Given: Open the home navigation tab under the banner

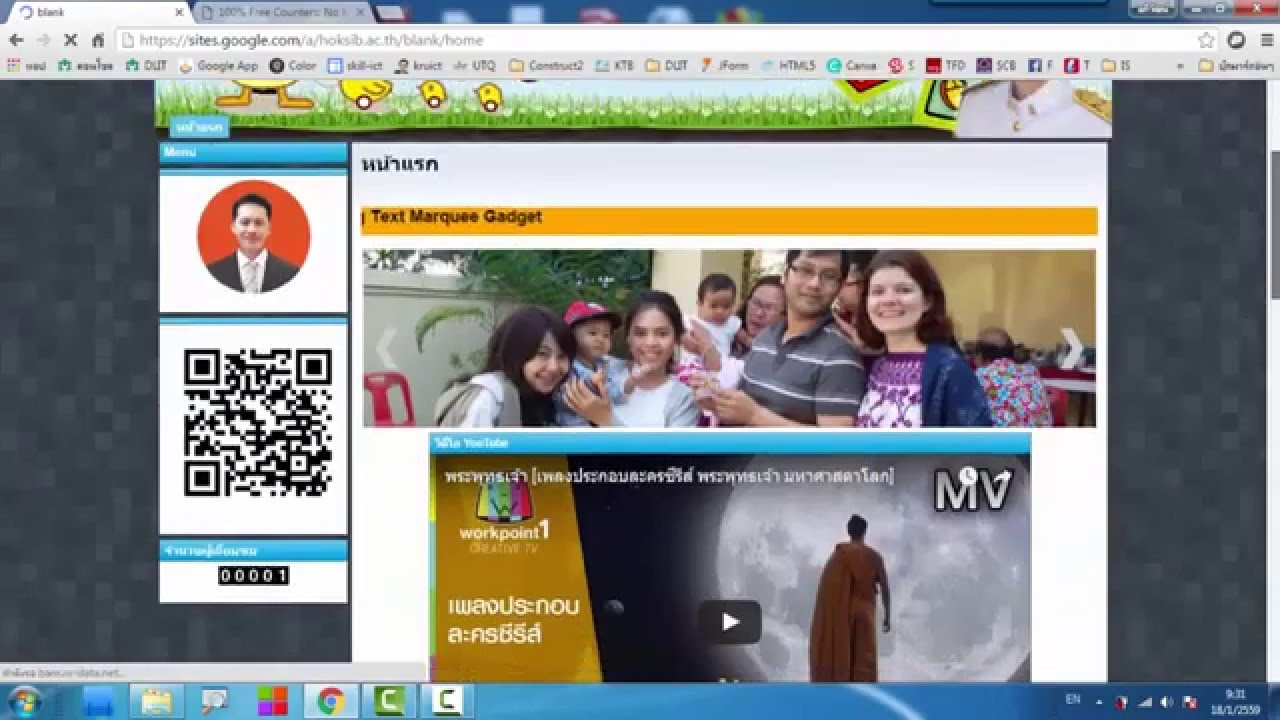Looking at the screenshot, I should click(x=198, y=127).
